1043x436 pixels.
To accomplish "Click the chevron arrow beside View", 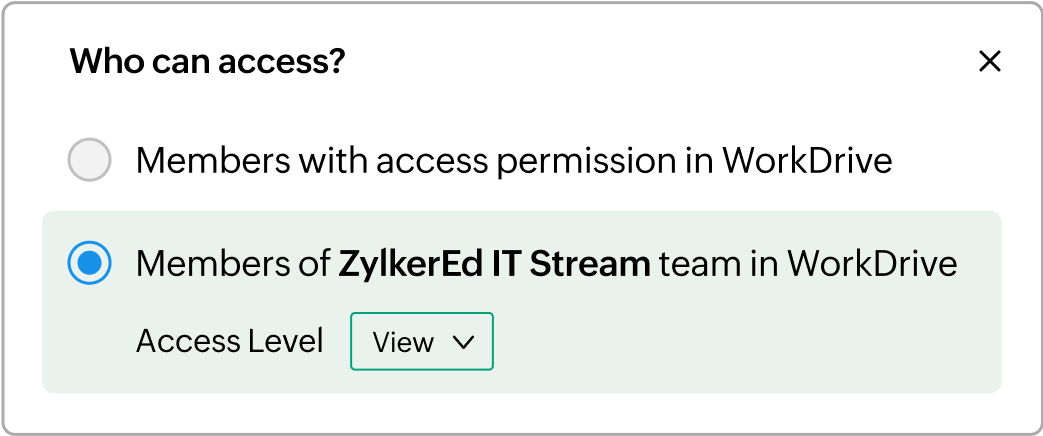I will click(463, 342).
